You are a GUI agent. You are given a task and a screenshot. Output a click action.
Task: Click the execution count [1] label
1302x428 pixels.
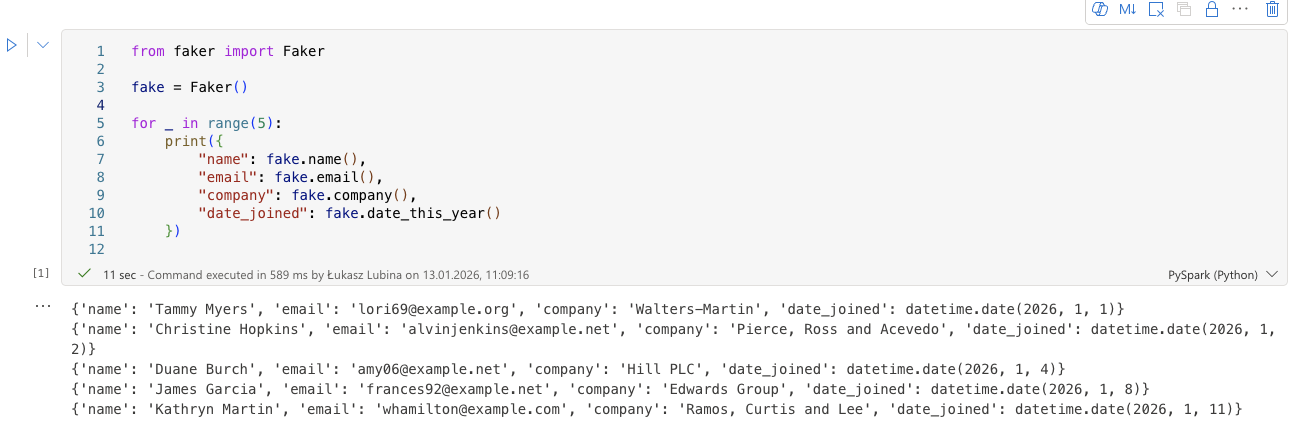tap(41, 273)
